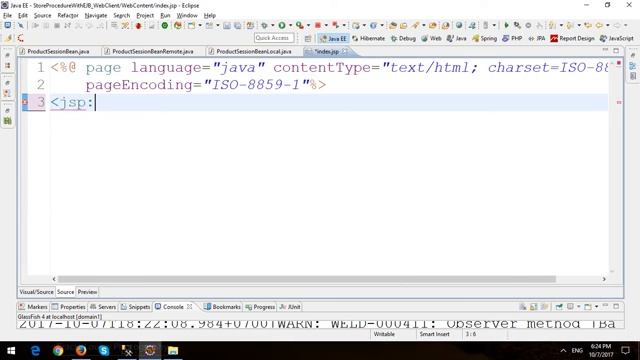Select the Java EE perspective button
This screenshot has width=640, height=360.
click(x=333, y=38)
